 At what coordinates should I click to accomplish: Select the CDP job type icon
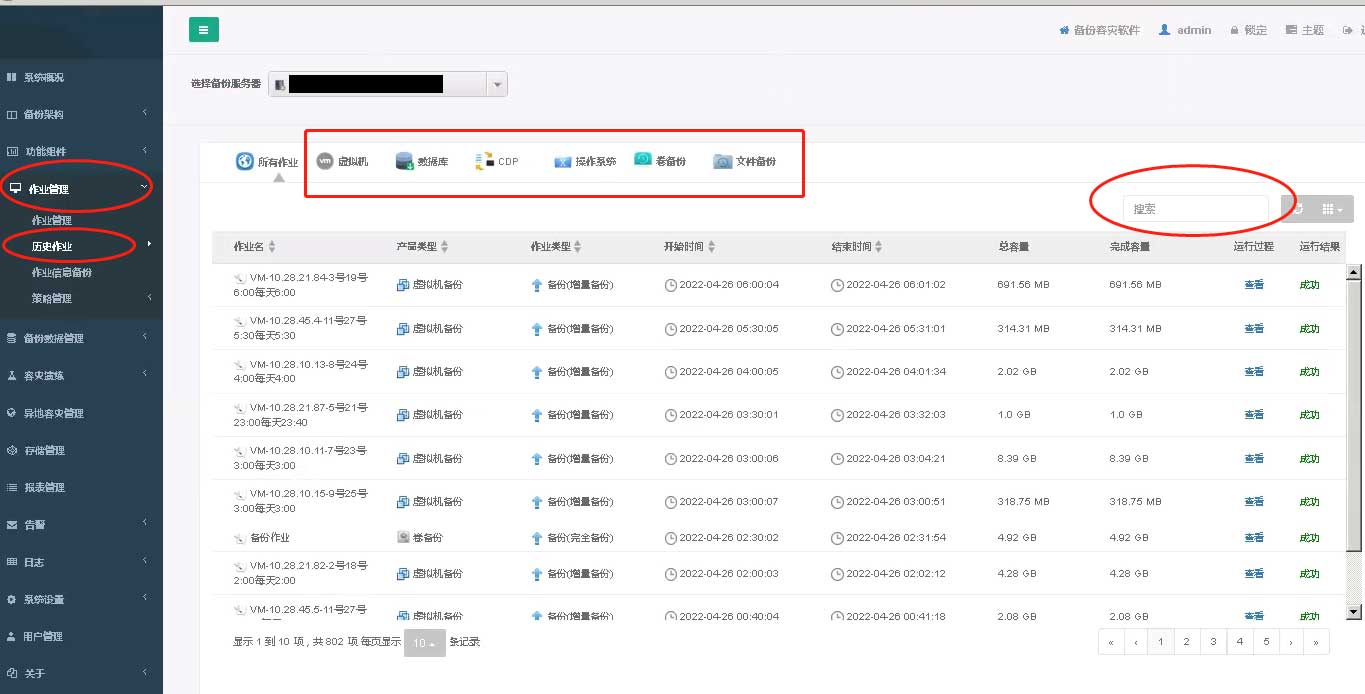point(484,161)
